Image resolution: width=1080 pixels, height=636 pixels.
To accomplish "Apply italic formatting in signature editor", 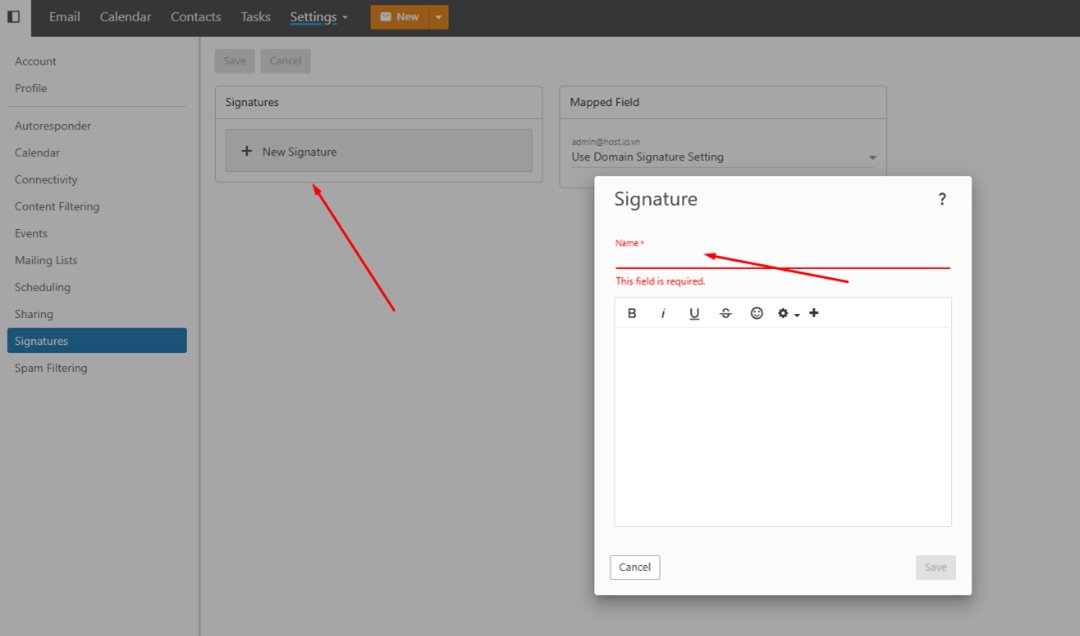I will tap(663, 314).
